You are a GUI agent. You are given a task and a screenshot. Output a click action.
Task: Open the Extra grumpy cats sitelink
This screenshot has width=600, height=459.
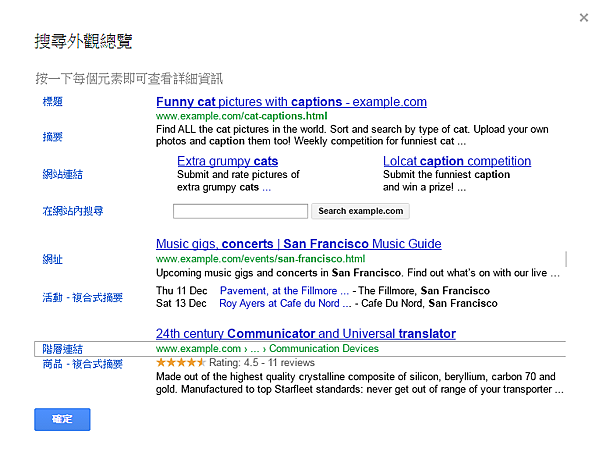227,161
